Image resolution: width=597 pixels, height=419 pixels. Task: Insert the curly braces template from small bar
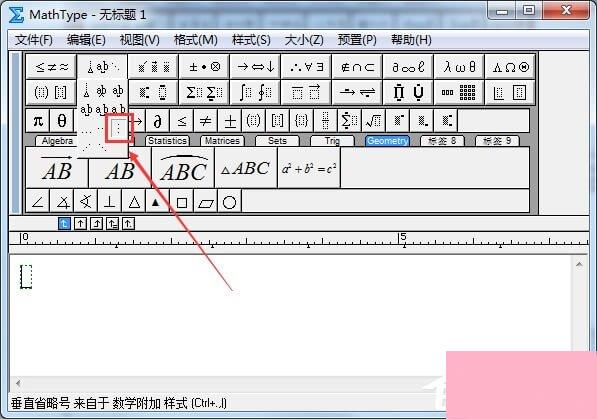[302, 121]
